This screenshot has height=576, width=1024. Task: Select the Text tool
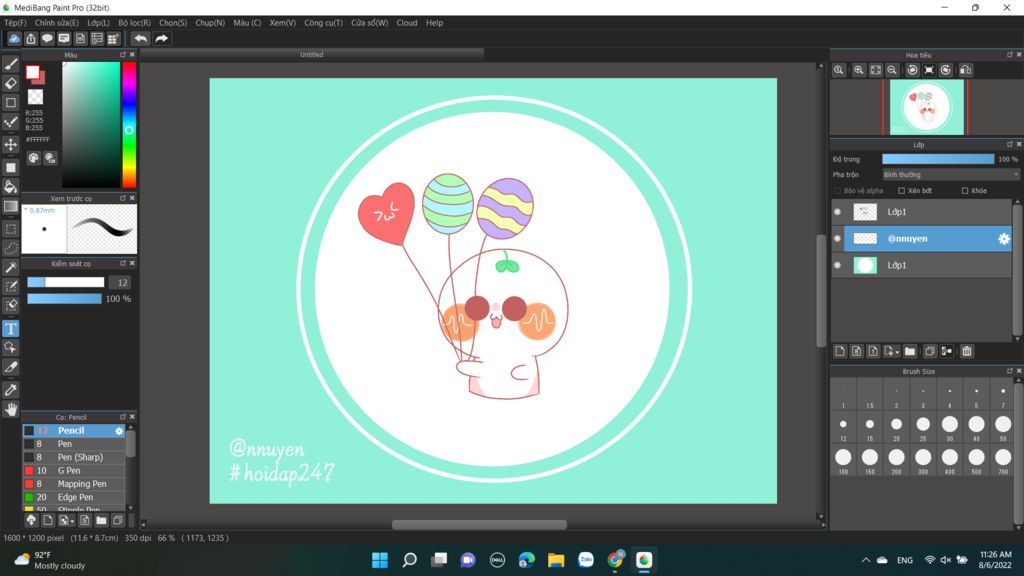[x=10, y=328]
